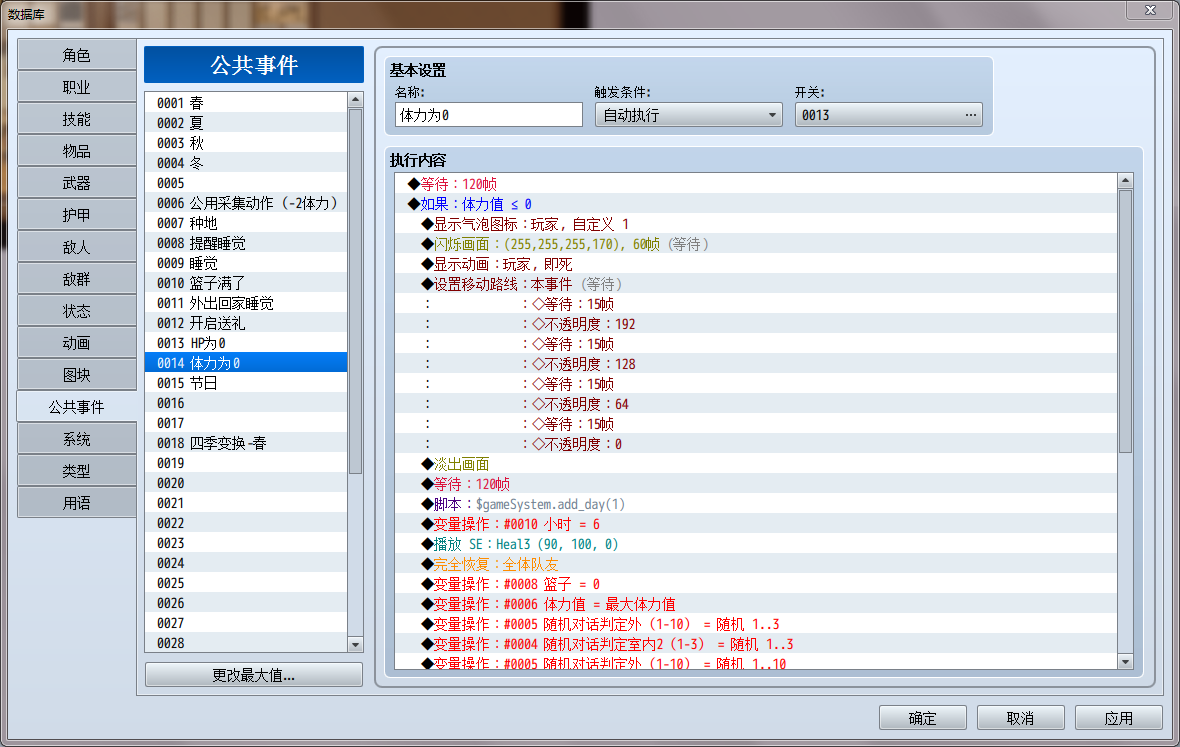This screenshot has height=747, width=1180.
Task: Switch to the 图块 tab
Action: (76, 375)
